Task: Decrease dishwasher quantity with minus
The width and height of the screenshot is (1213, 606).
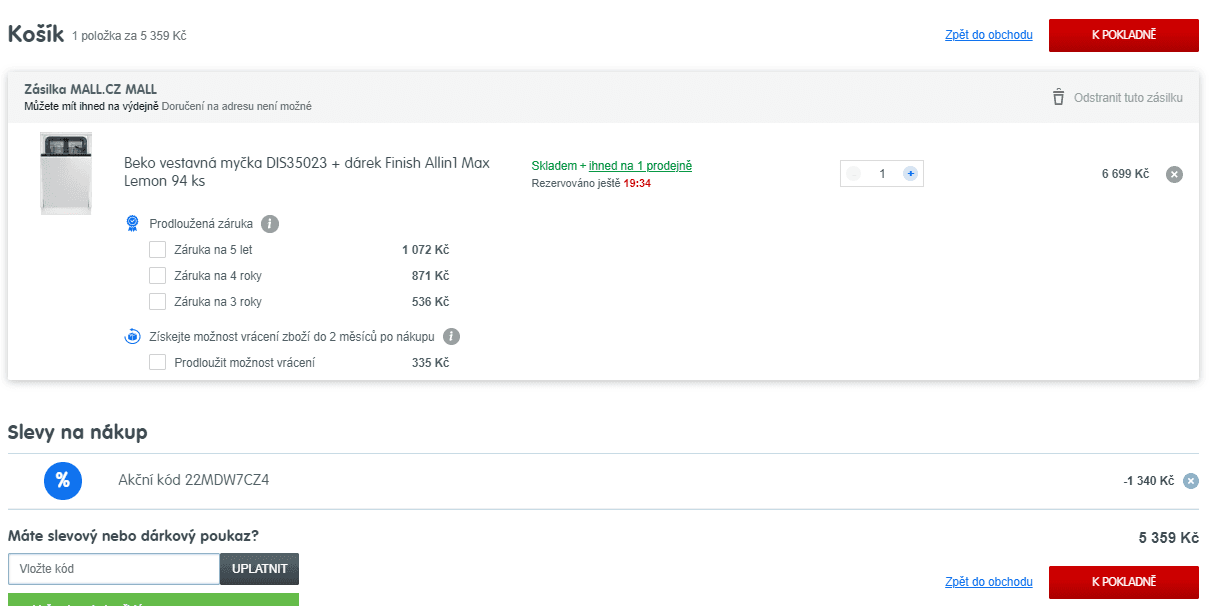Action: pos(853,174)
